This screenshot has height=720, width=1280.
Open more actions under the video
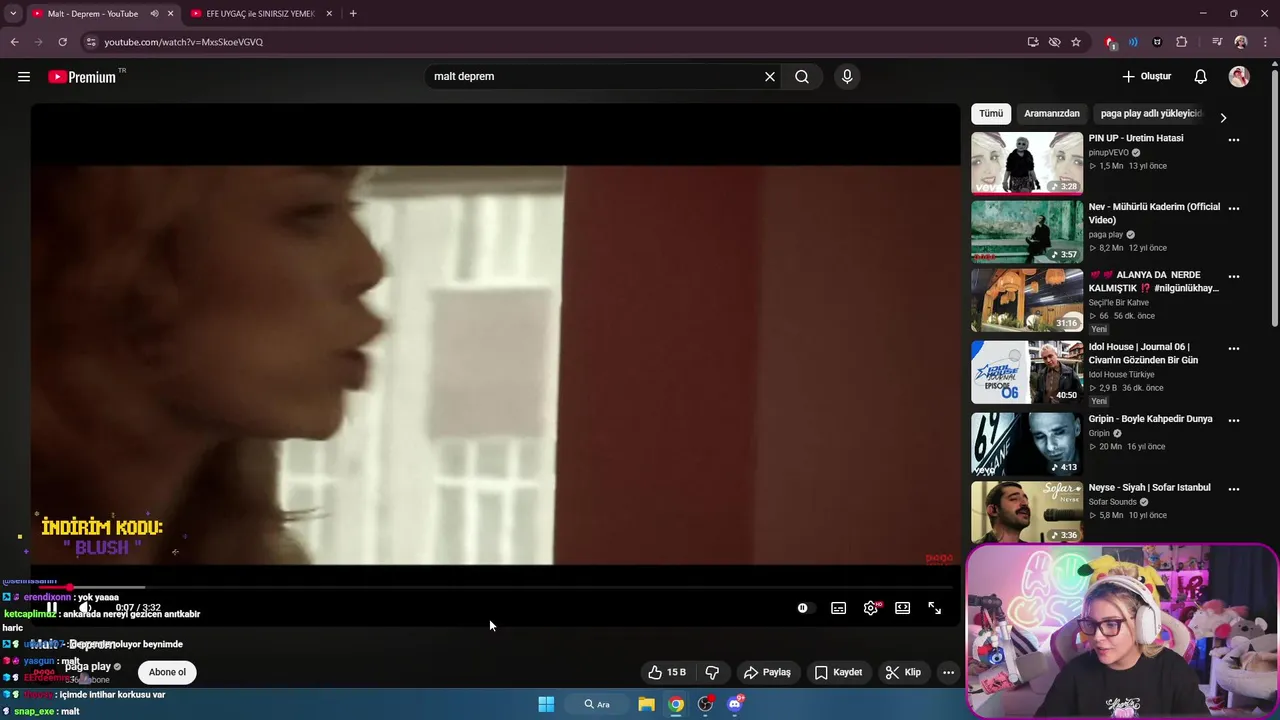(x=948, y=672)
